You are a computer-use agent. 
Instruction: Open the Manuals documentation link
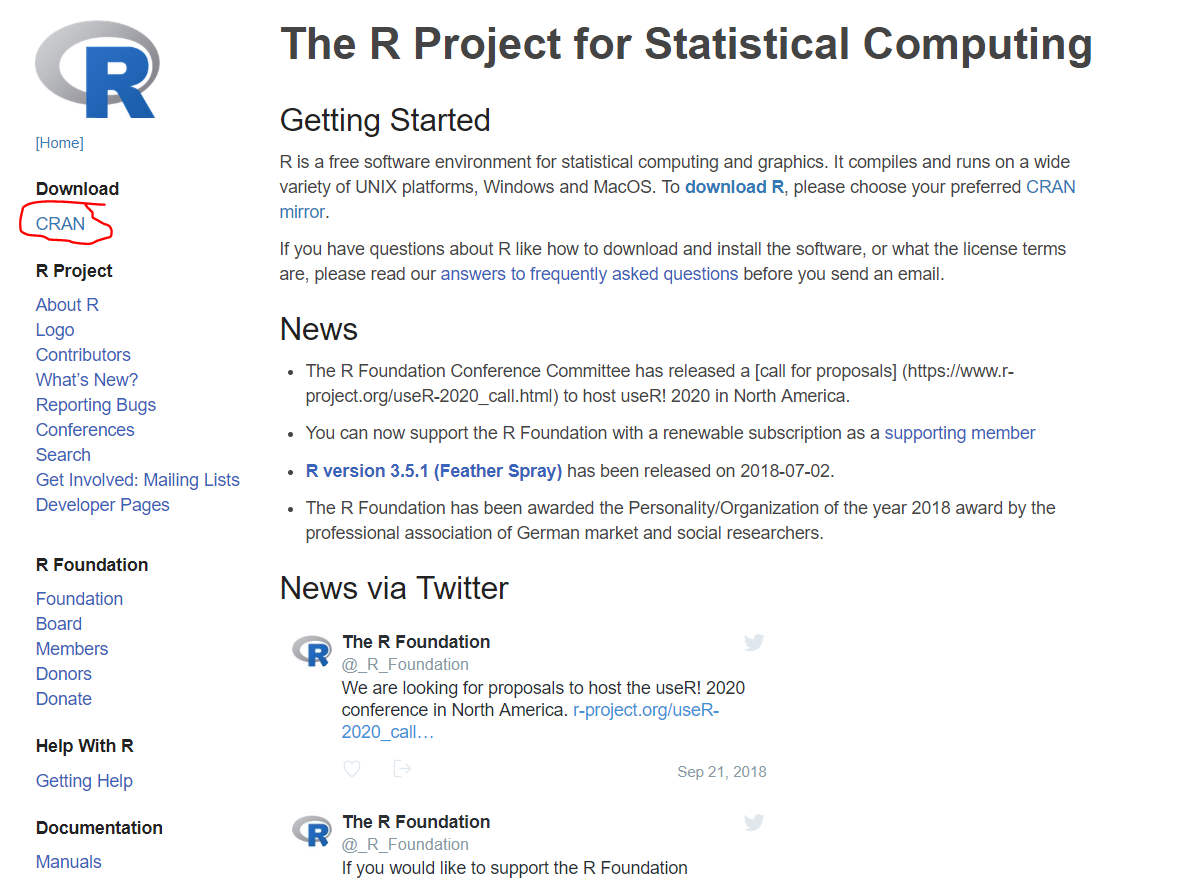coord(69,862)
